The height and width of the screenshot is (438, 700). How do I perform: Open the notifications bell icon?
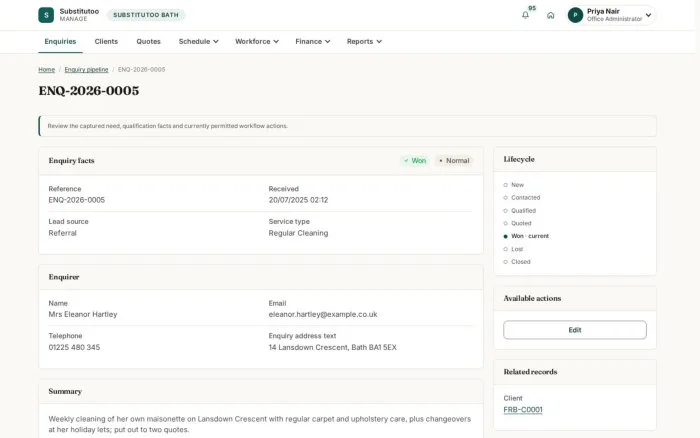(x=525, y=15)
